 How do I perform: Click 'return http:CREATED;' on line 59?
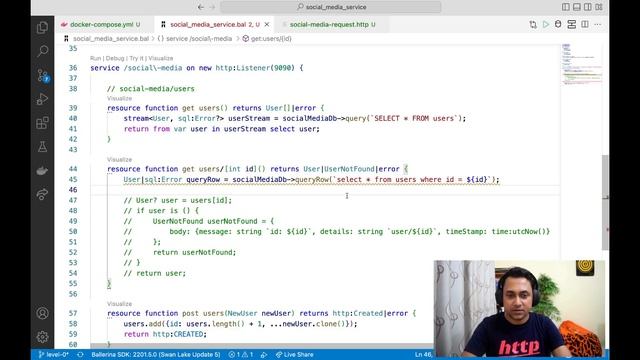pyautogui.click(x=165, y=334)
